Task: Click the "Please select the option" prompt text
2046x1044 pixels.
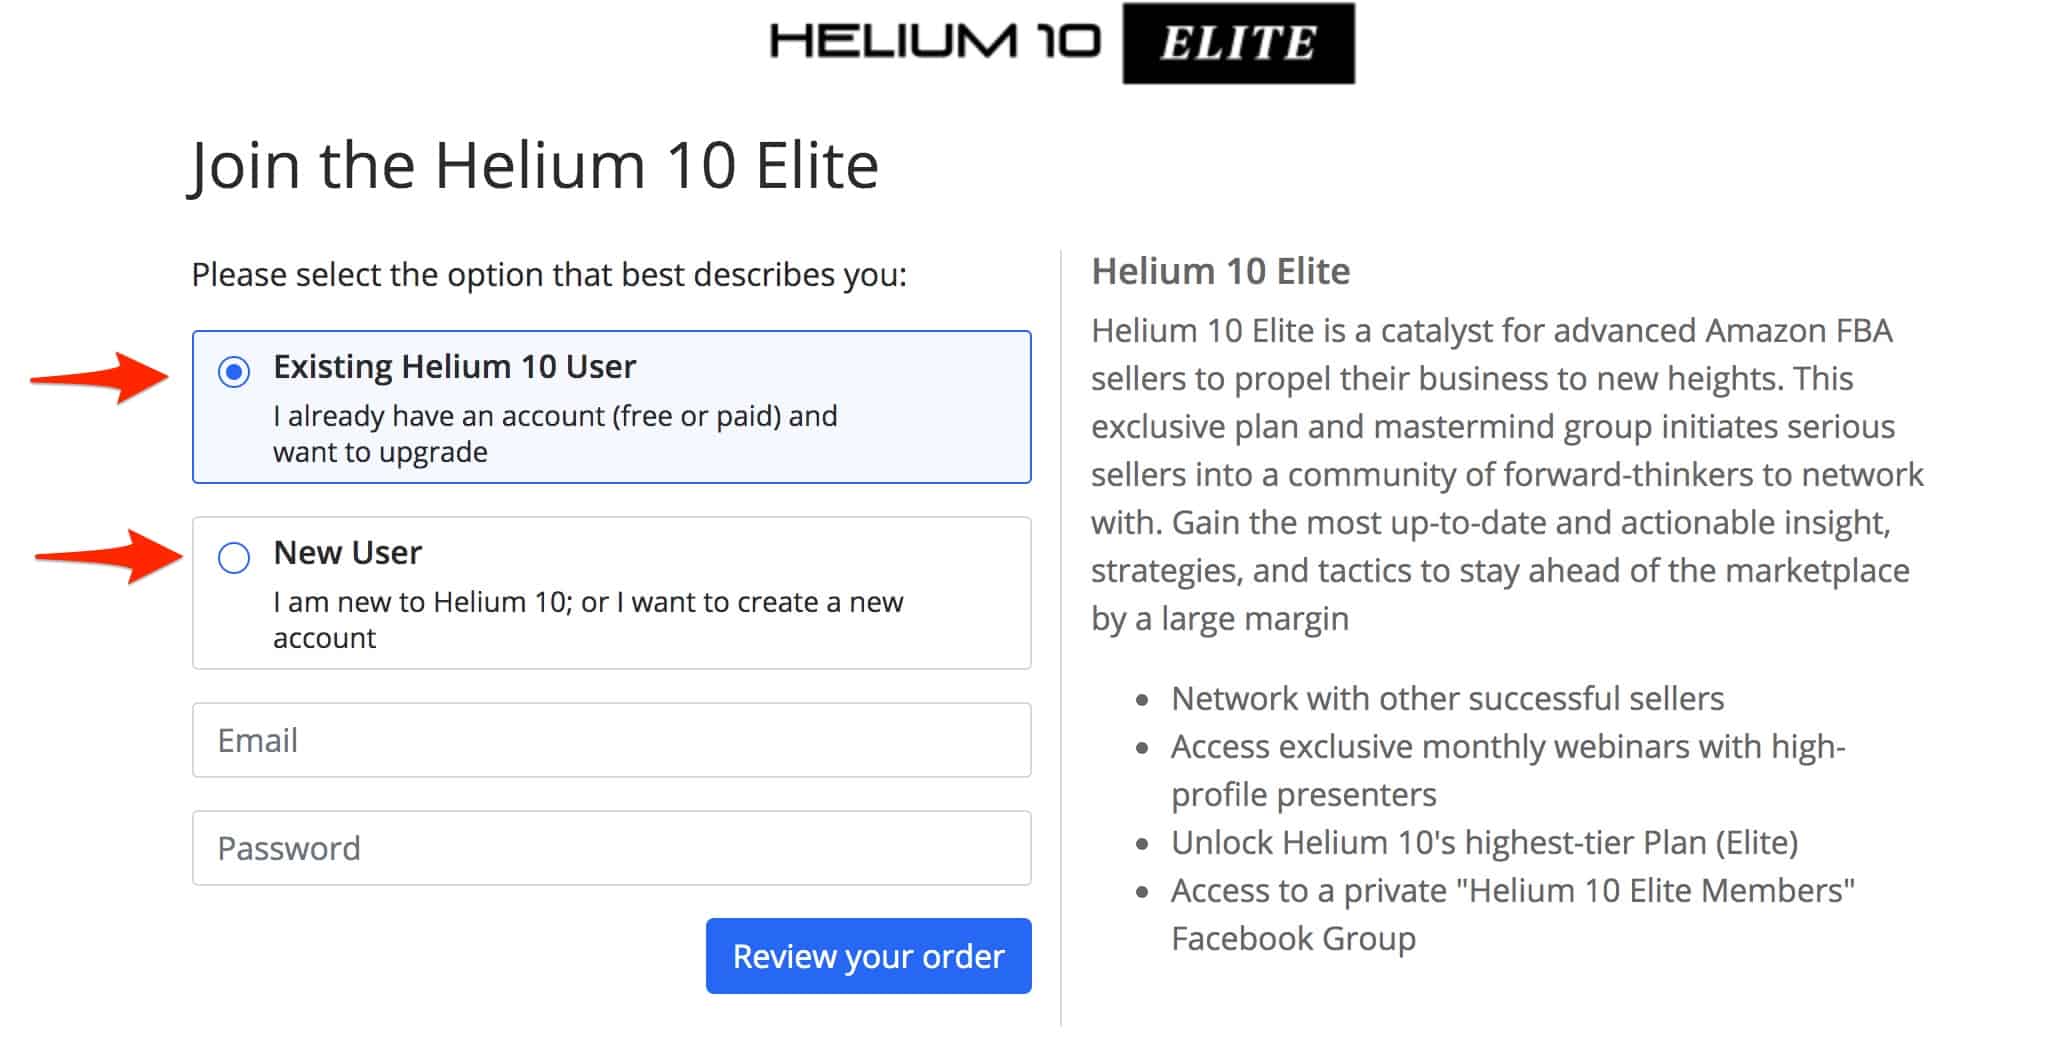Action: (549, 274)
